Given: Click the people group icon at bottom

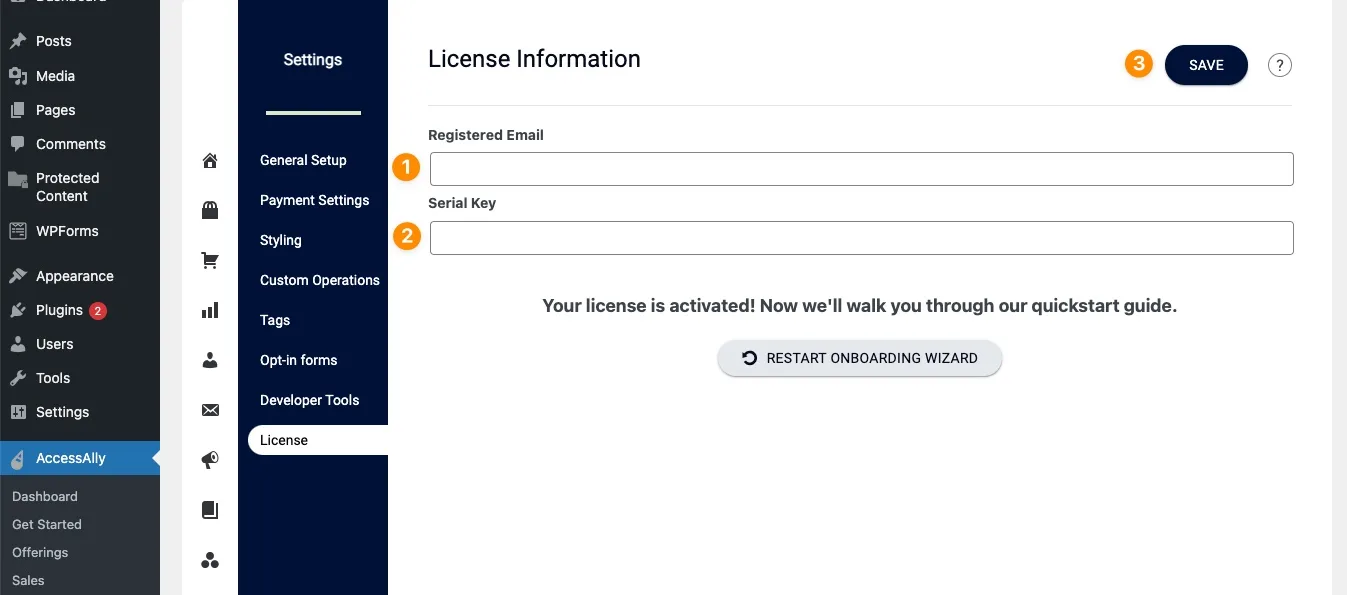Looking at the screenshot, I should [209, 560].
